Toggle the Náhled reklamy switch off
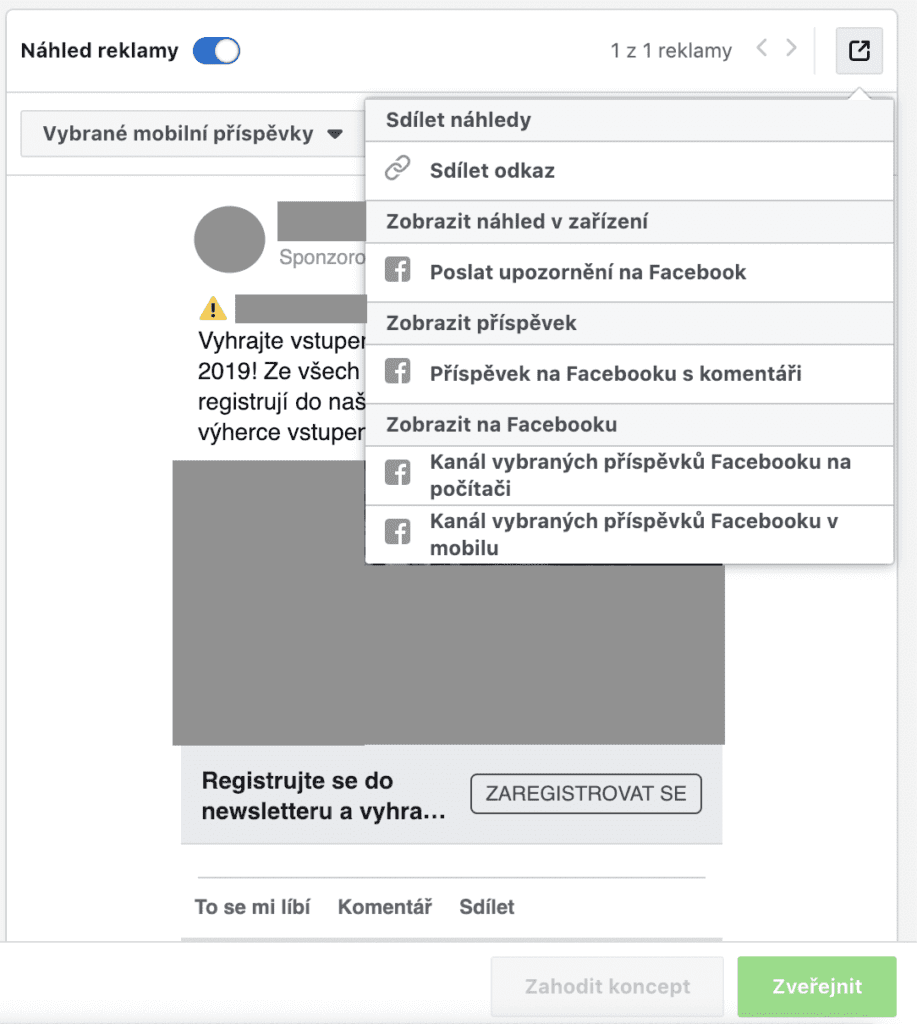Screen dimensions: 917x1024 216,51
